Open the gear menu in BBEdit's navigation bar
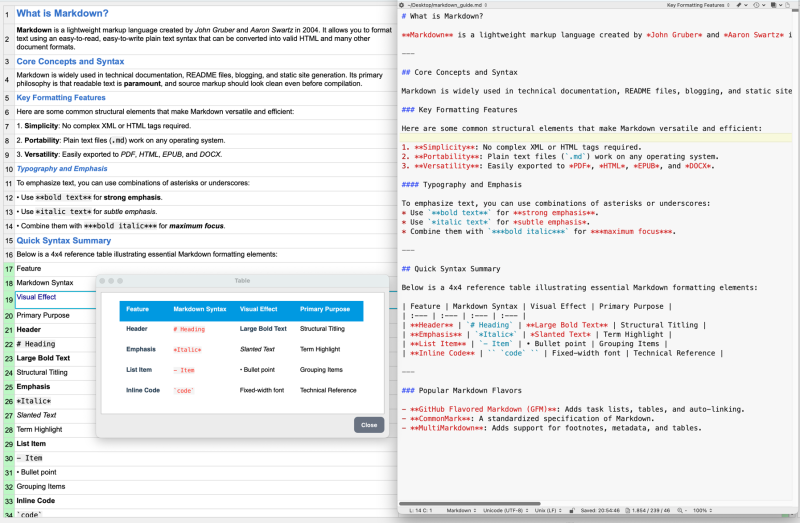The width and height of the screenshot is (800, 523). pos(402,5)
